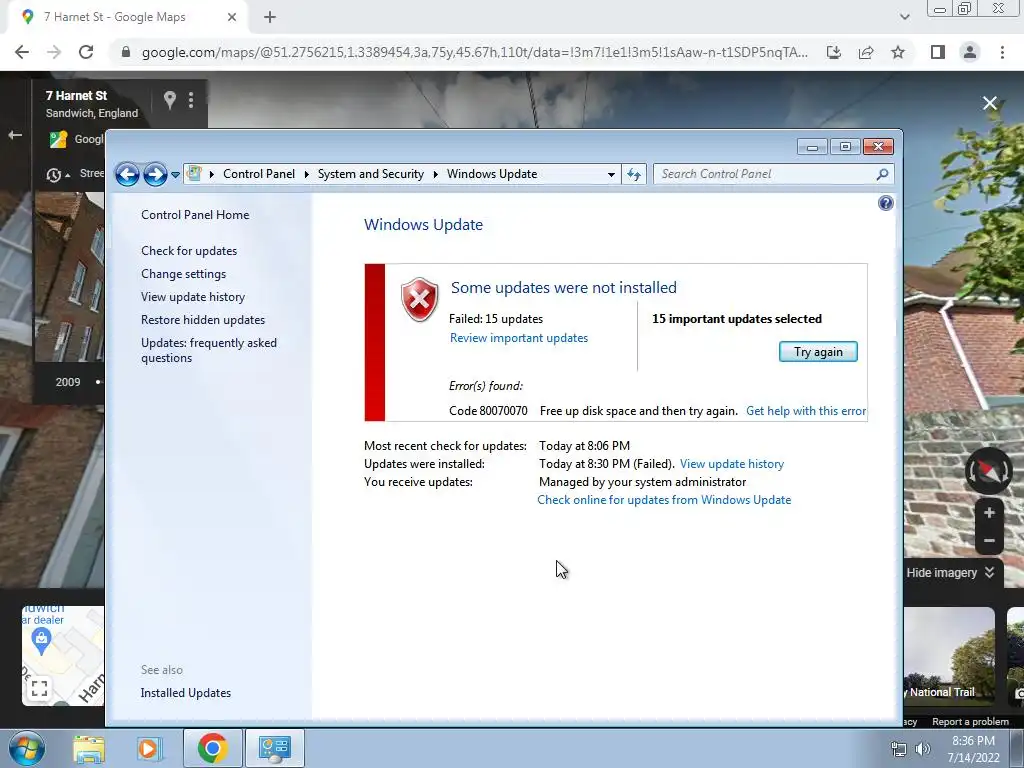Image resolution: width=1024 pixels, height=768 pixels.
Task: Click the Control Panel icon in address bar
Action: 194,173
